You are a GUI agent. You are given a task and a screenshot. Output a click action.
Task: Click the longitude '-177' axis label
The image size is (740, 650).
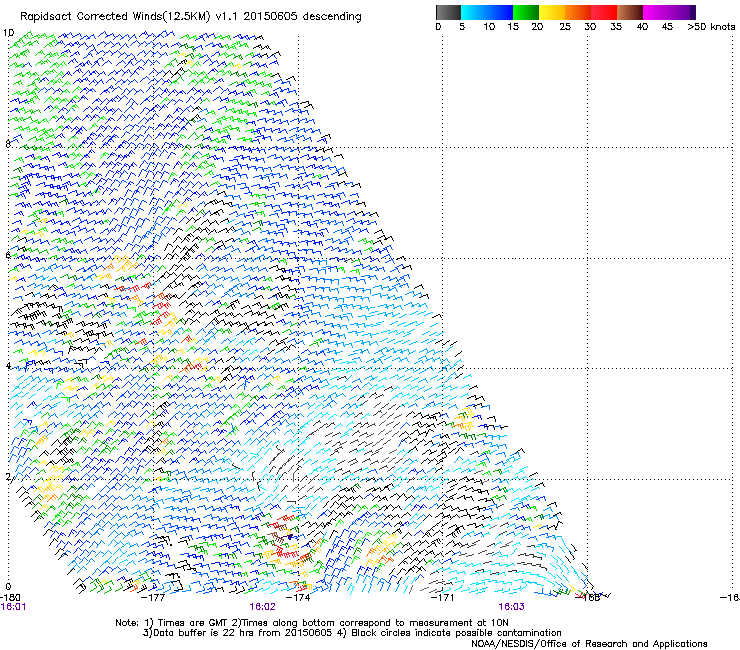tap(153, 597)
